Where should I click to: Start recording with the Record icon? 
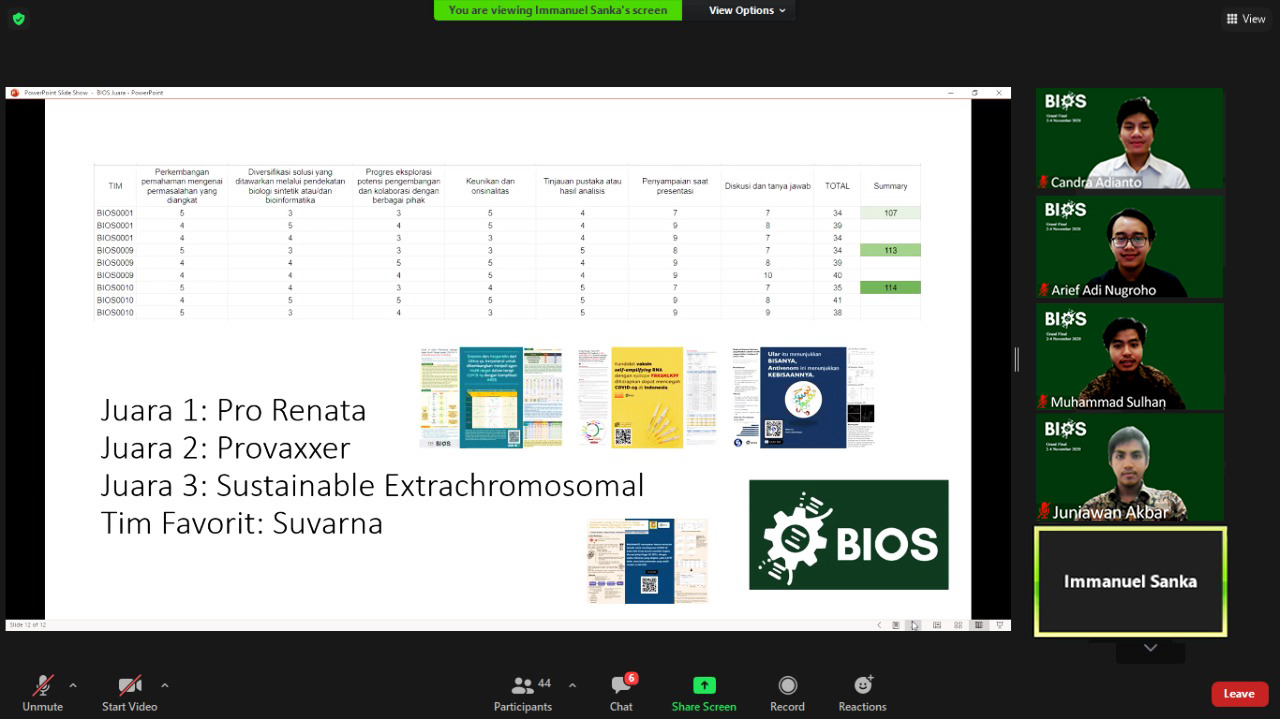[787, 692]
